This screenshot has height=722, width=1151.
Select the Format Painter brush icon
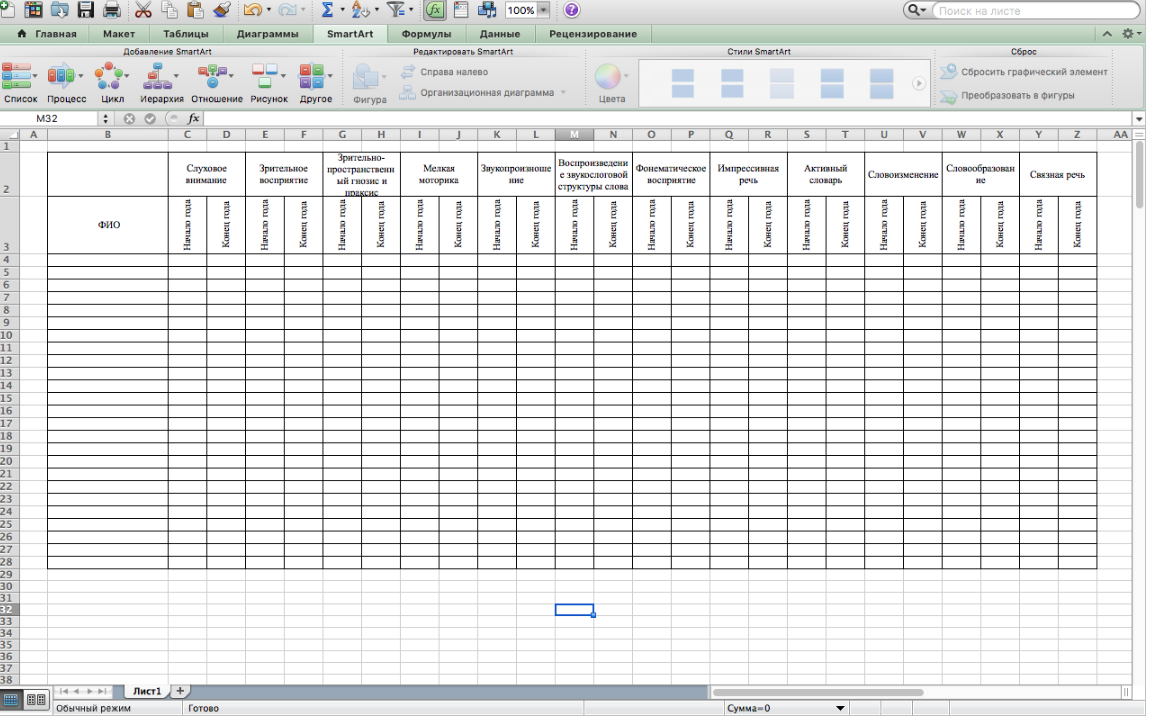click(221, 11)
